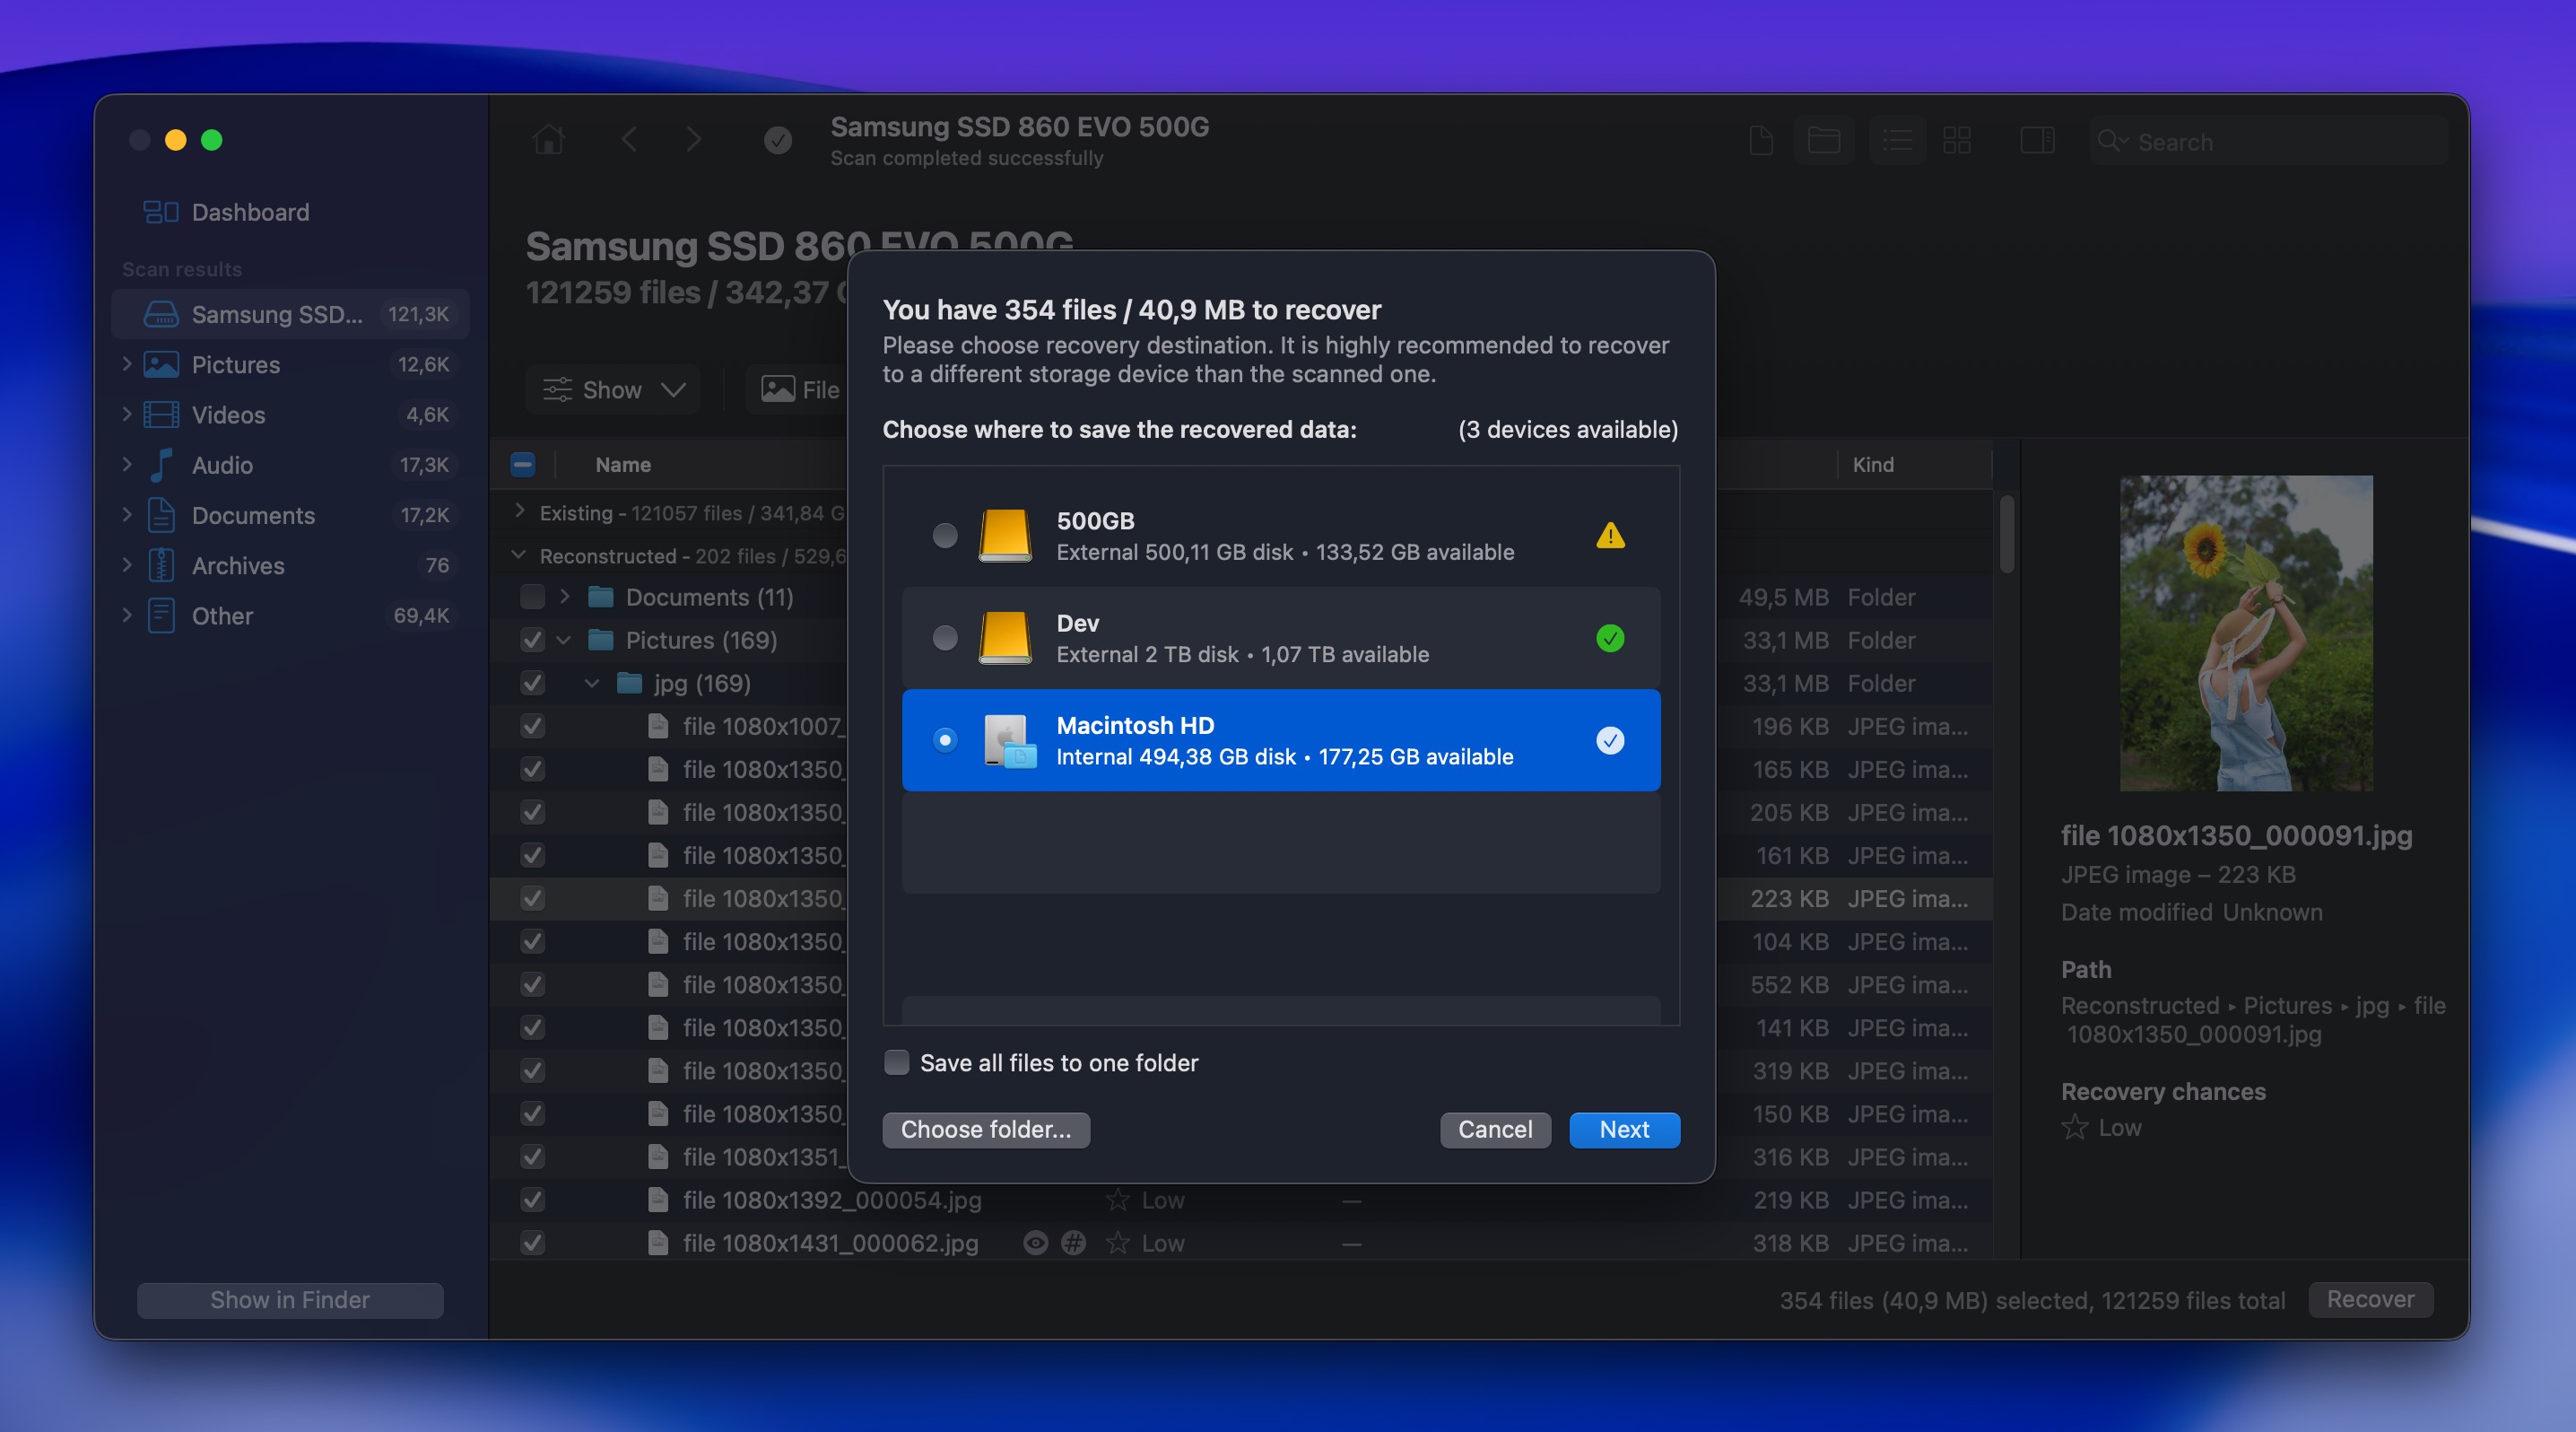Click the Home icon in the toolbar
The image size is (2576, 1432).
pyautogui.click(x=548, y=140)
